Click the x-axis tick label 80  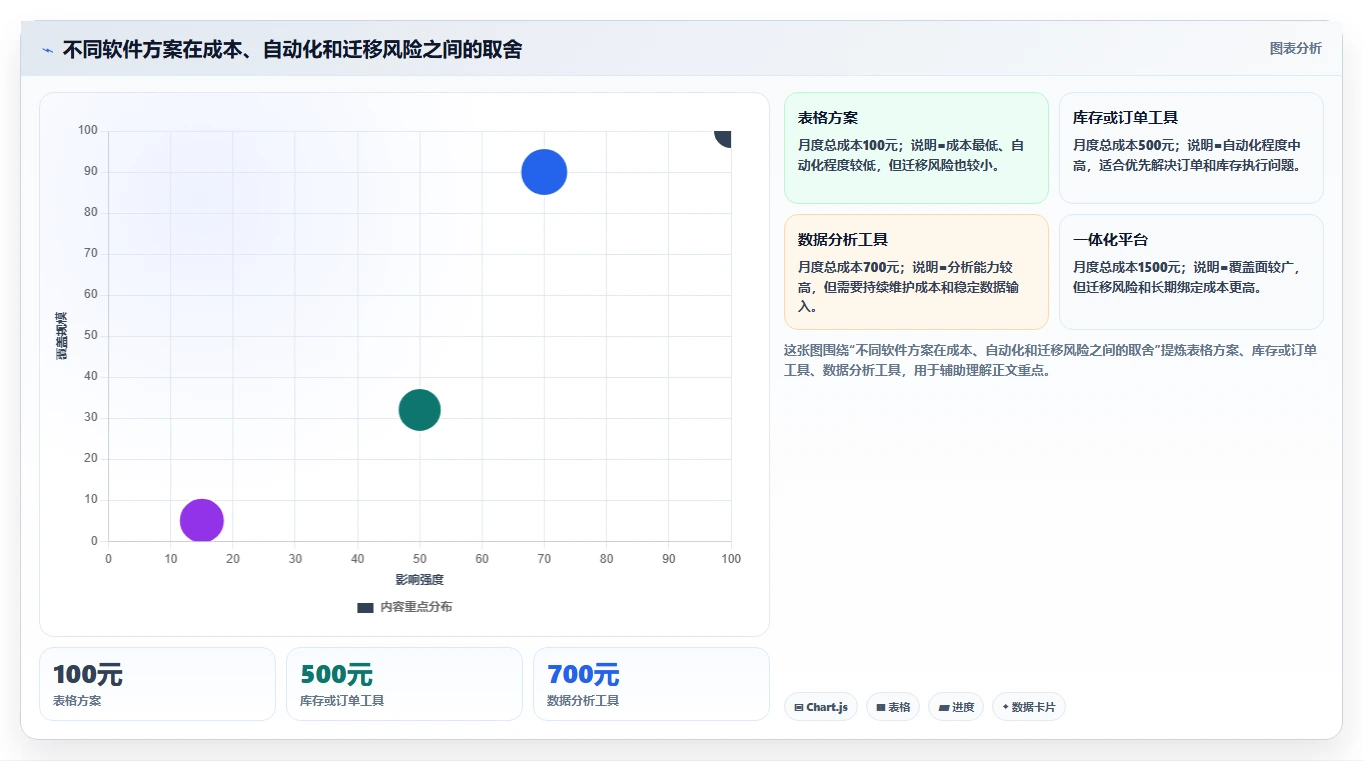(x=607, y=559)
